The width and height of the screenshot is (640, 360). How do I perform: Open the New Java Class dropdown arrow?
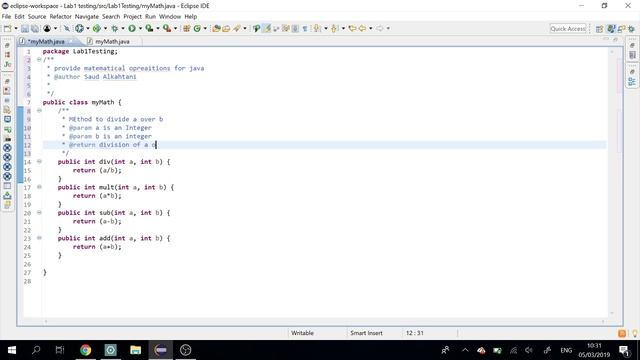205,28
